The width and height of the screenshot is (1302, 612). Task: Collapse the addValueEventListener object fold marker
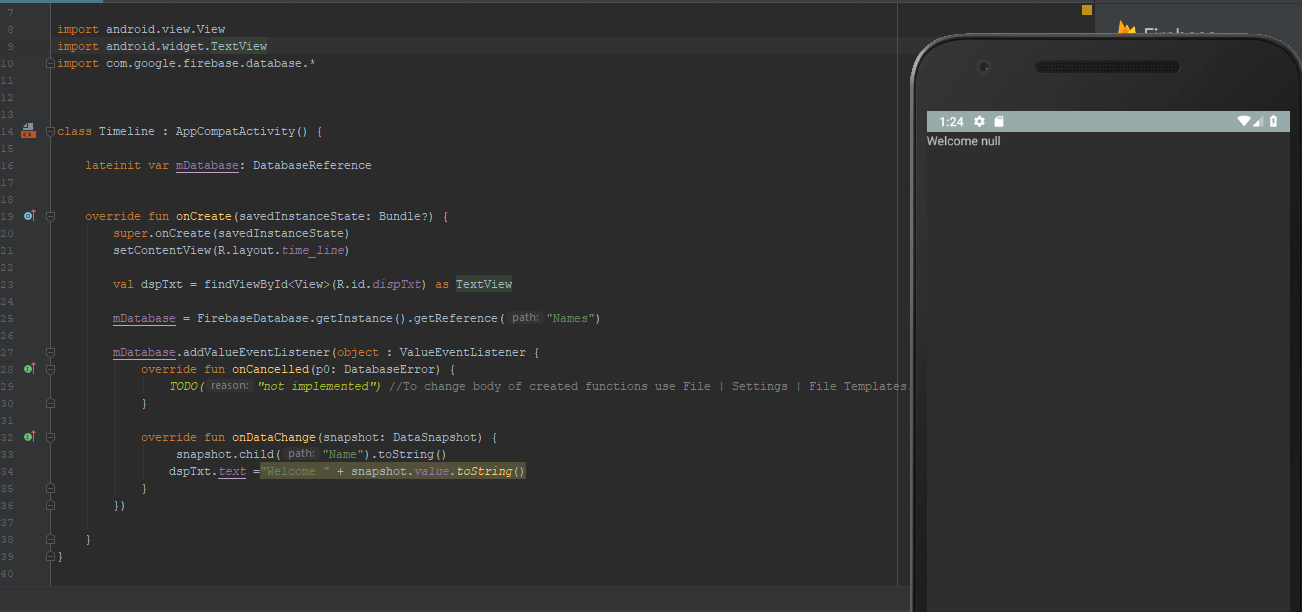[51, 352]
